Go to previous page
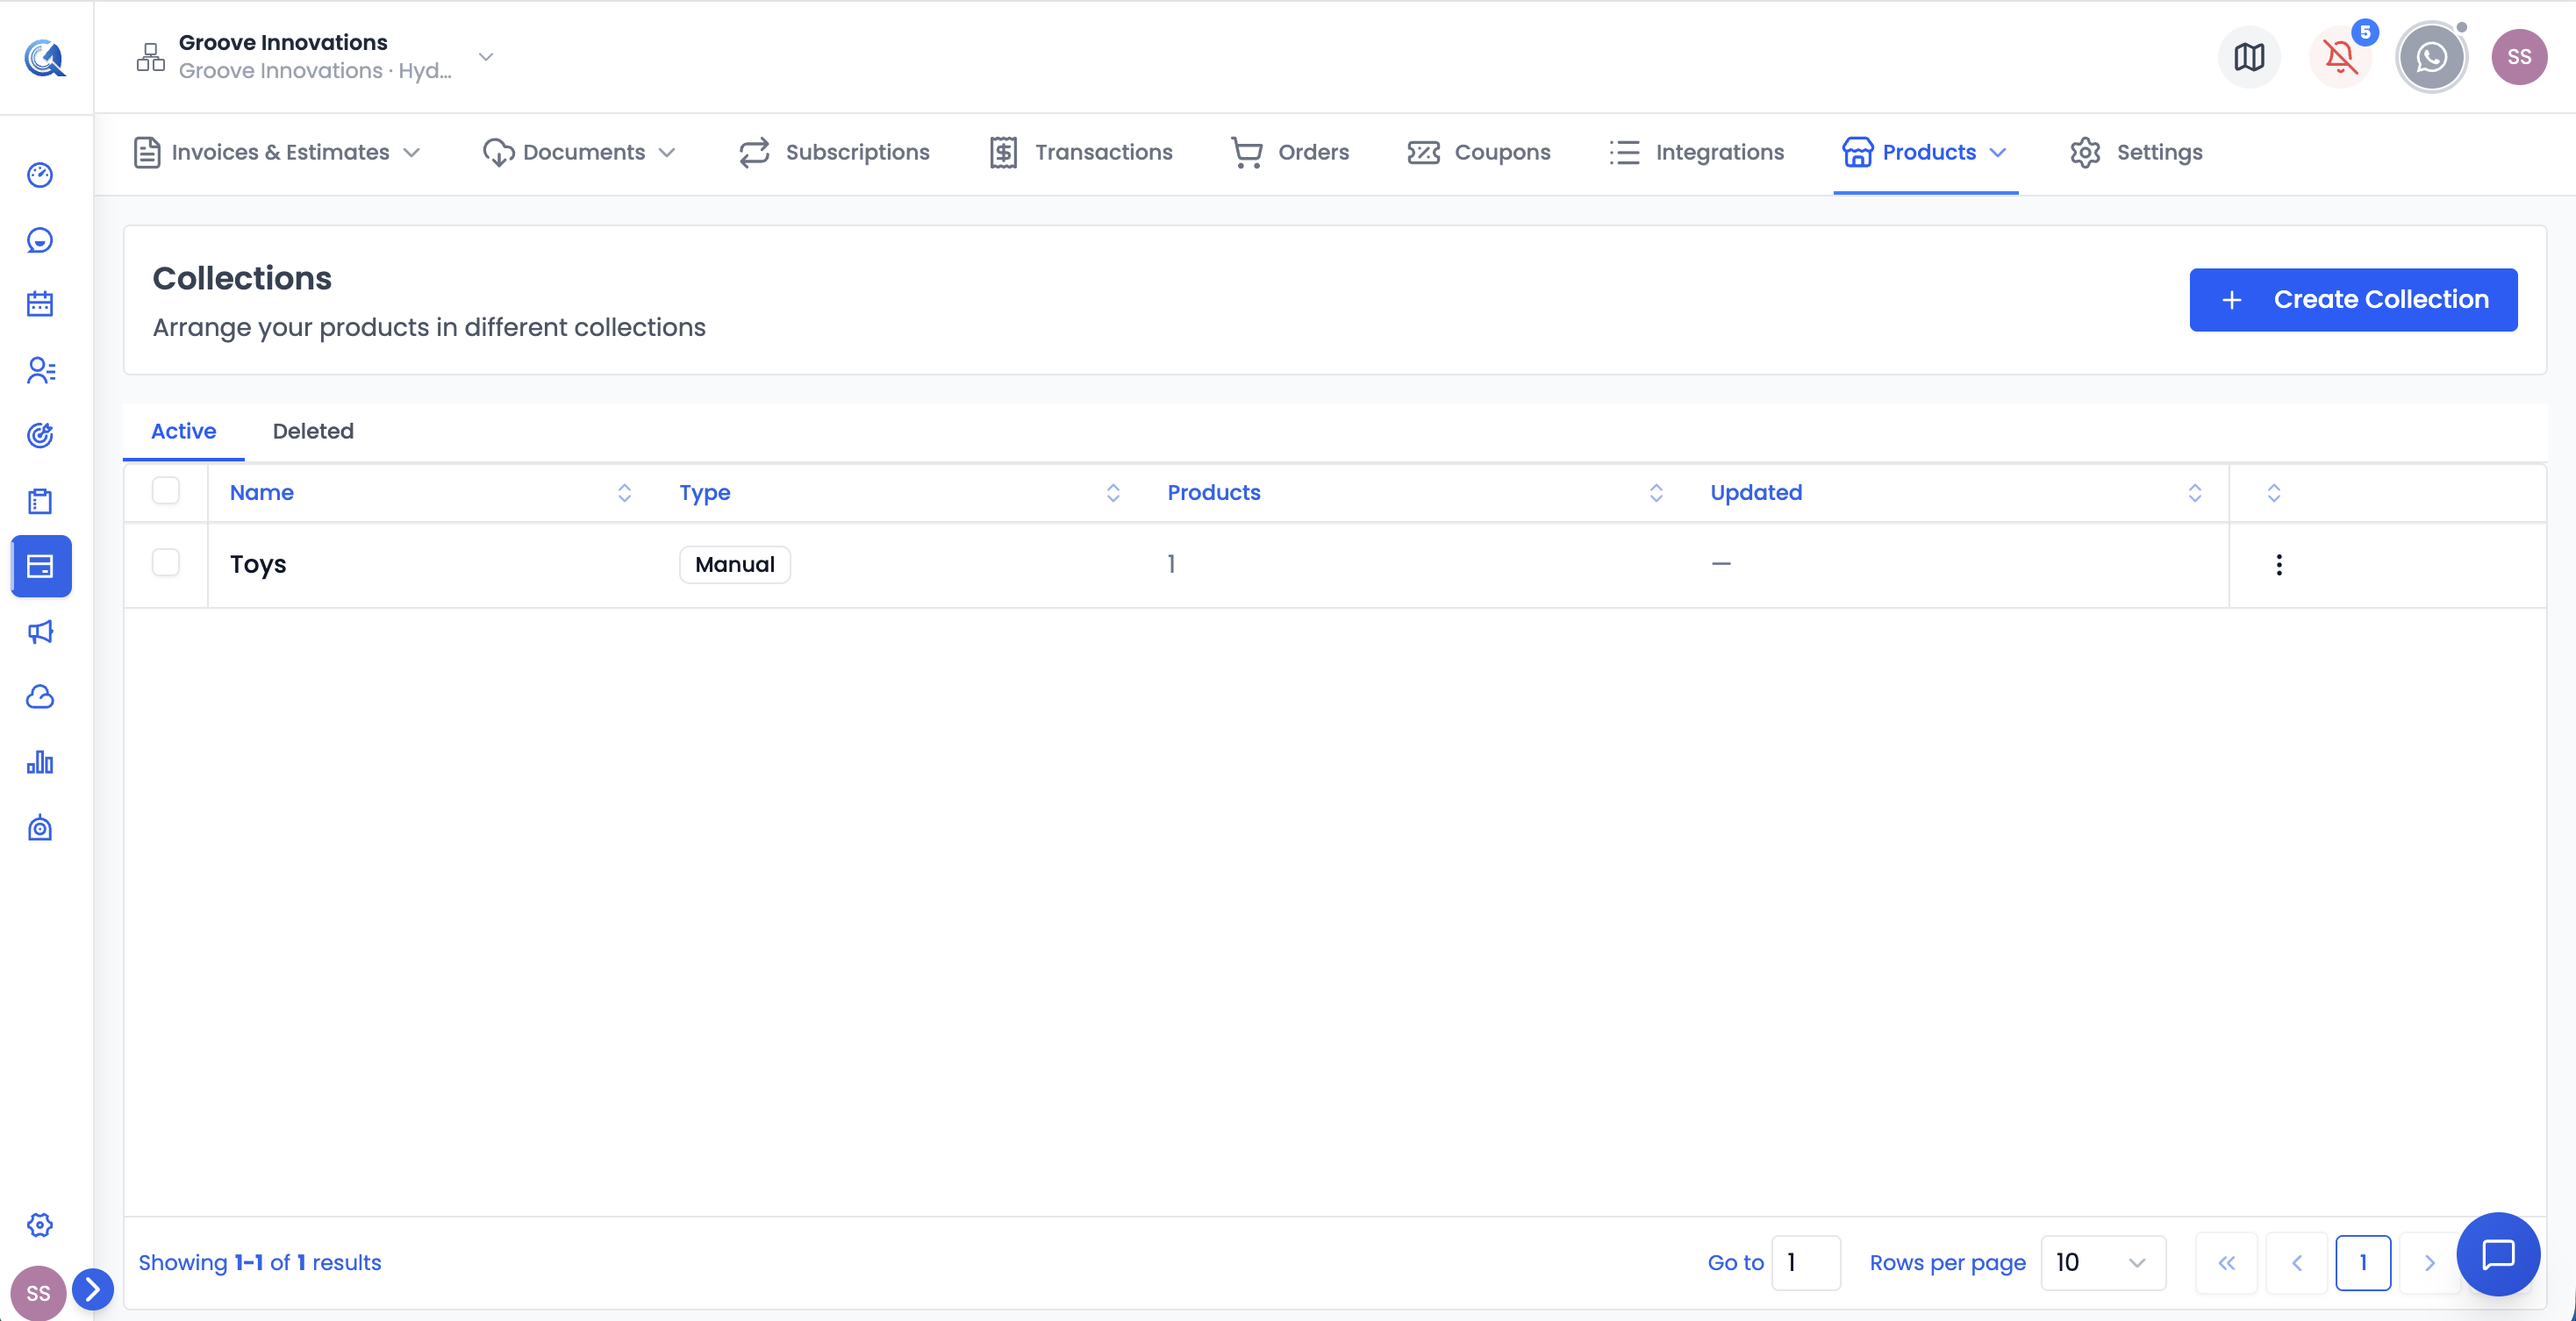The width and height of the screenshot is (2576, 1321). (2296, 1263)
